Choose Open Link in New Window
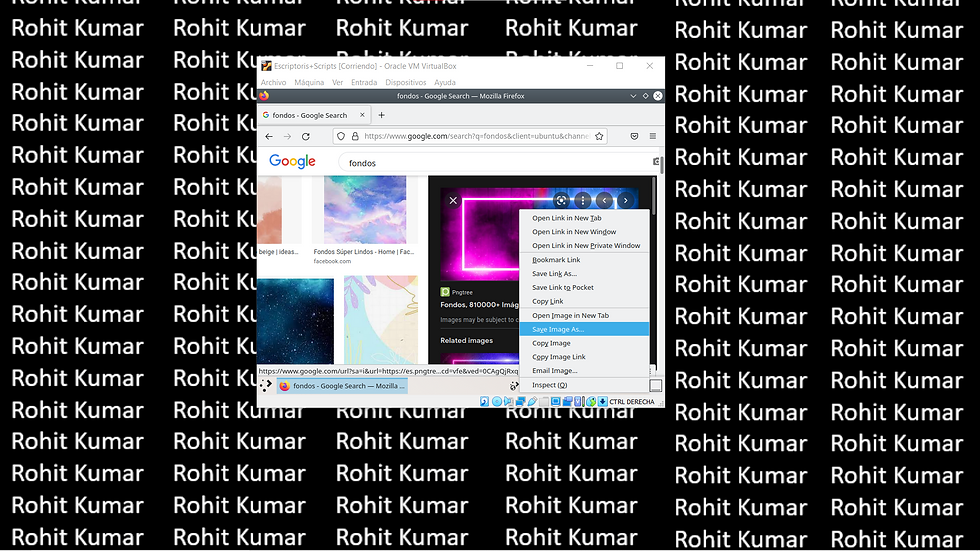The image size is (980, 551). [584, 232]
